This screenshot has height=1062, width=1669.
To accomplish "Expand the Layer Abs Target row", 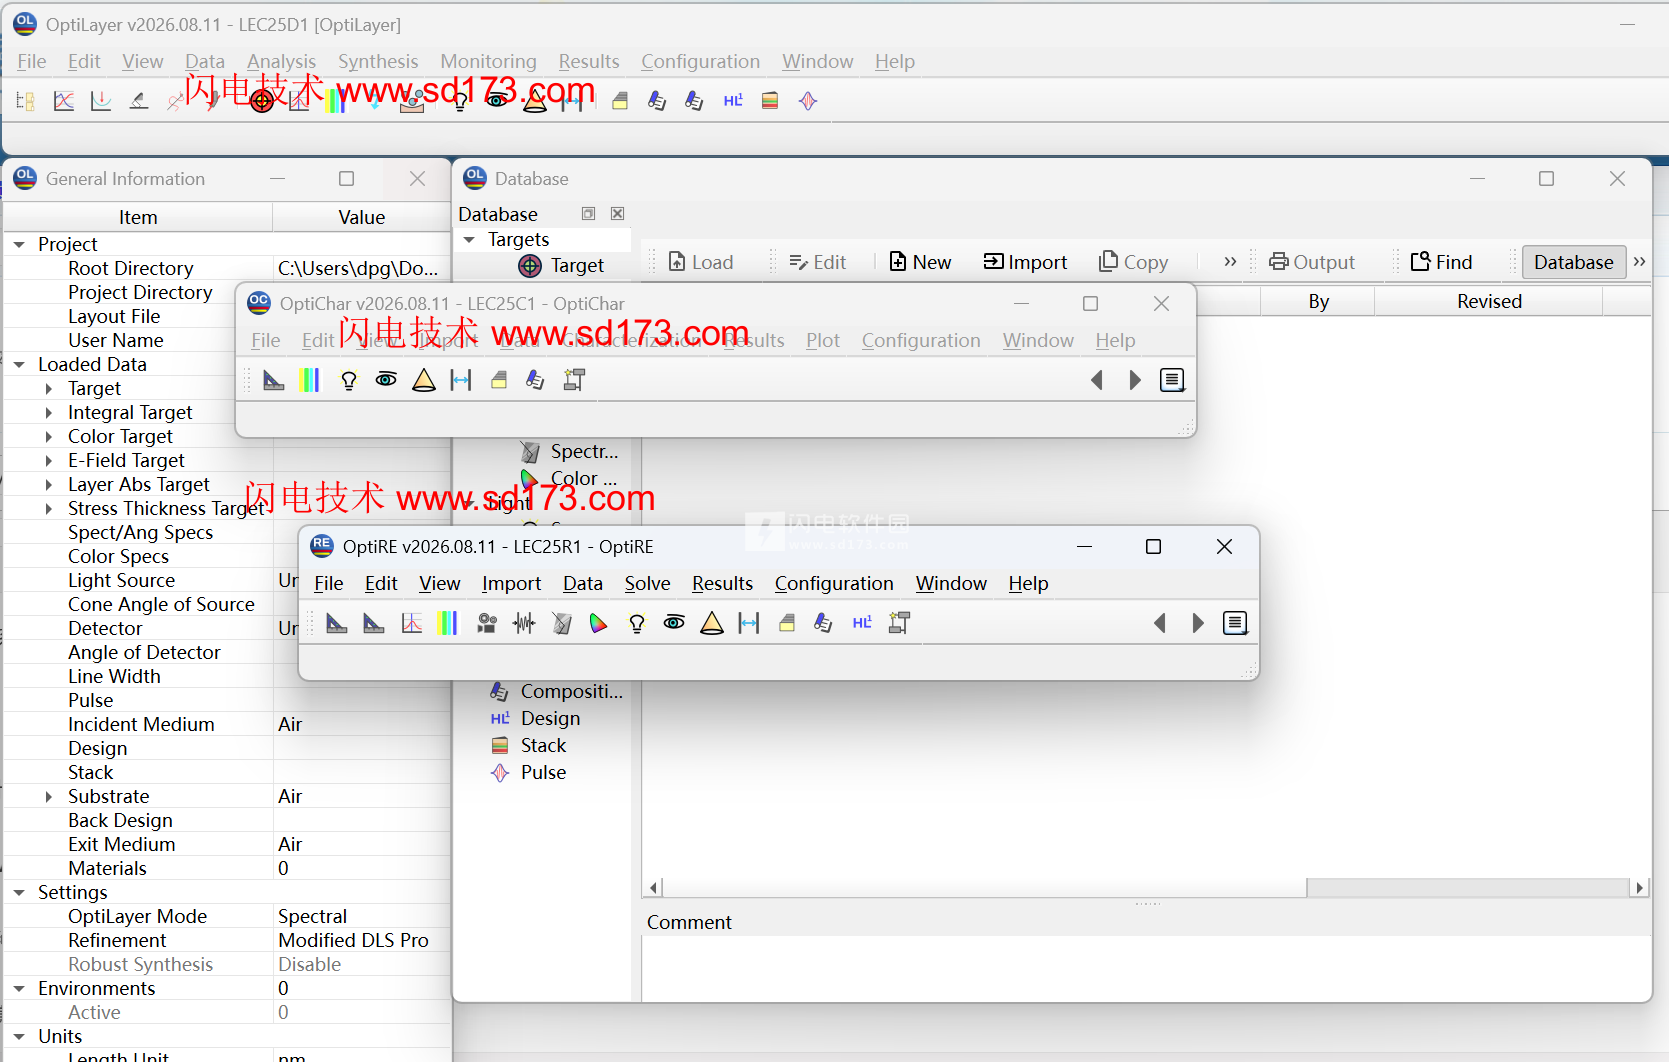I will coord(48,485).
